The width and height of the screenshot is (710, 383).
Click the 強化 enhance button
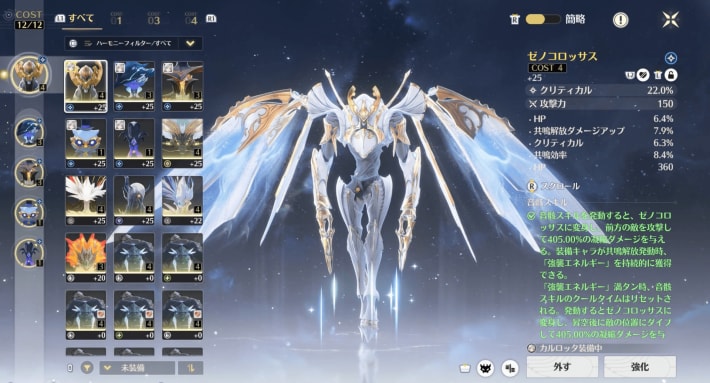point(640,367)
